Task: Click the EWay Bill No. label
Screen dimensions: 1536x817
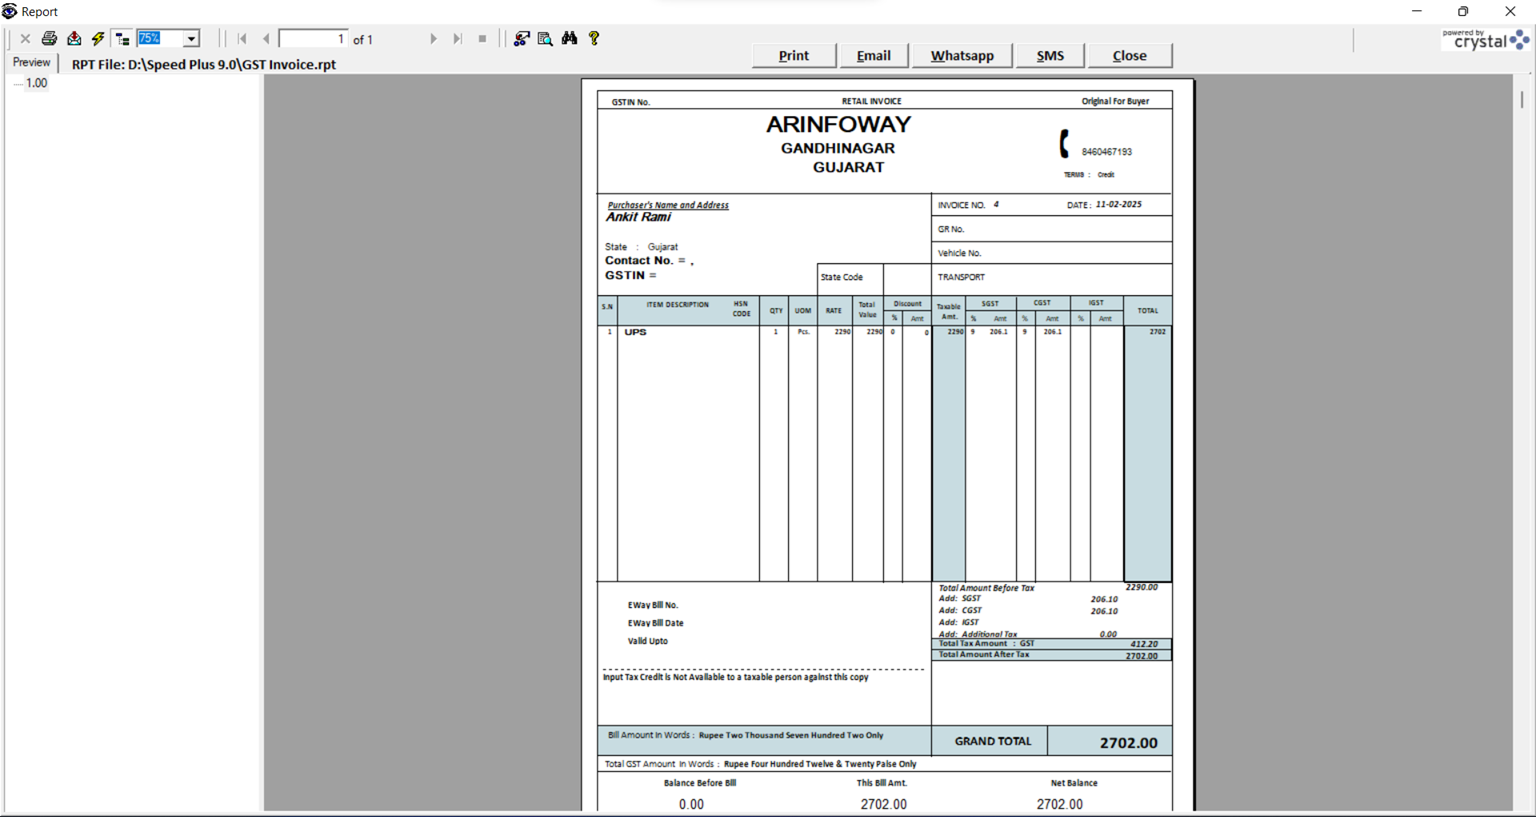Action: click(x=653, y=605)
